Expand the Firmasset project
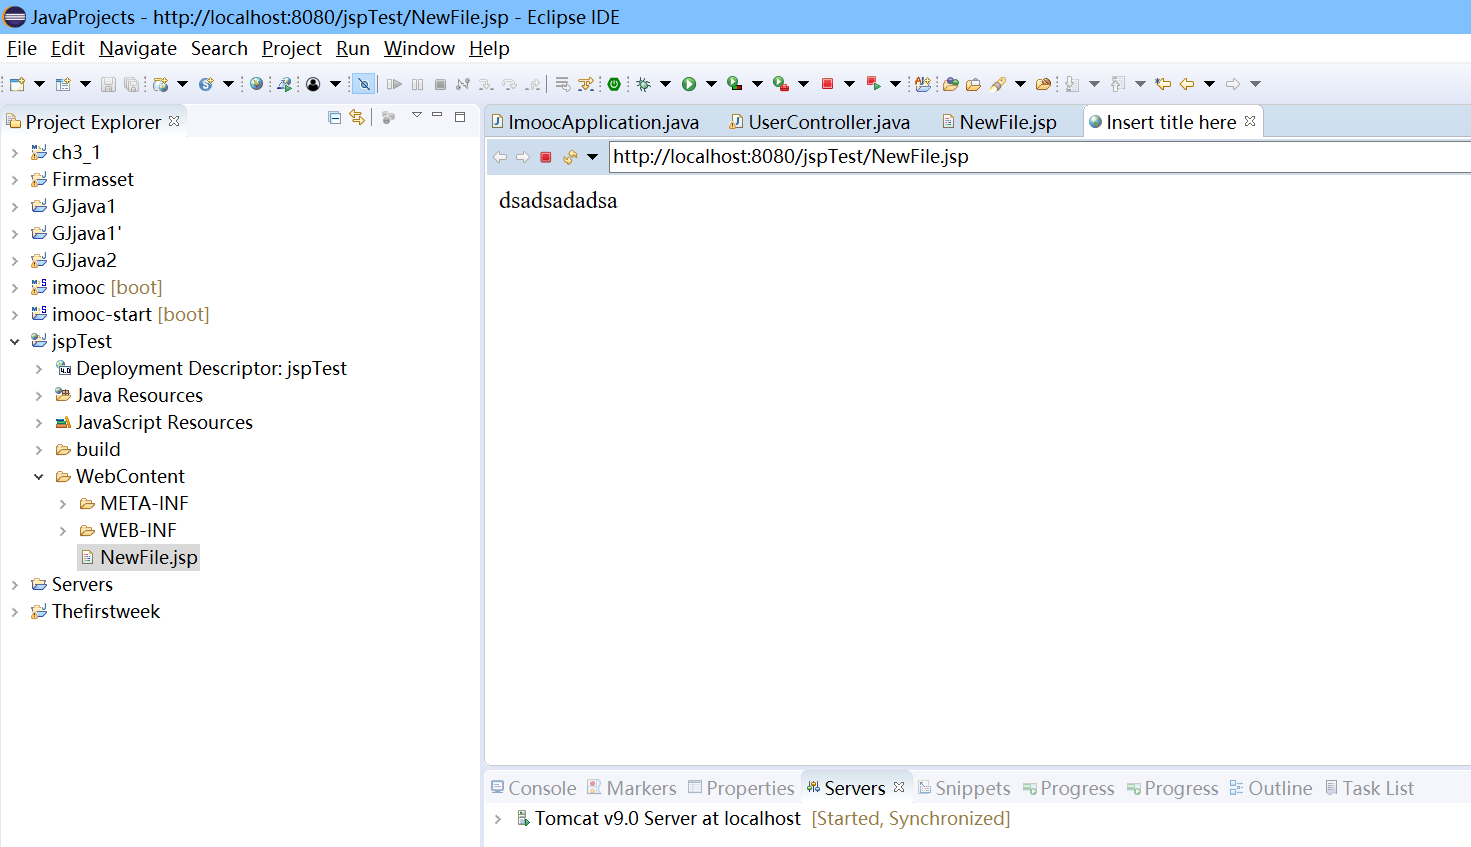 click(14, 180)
